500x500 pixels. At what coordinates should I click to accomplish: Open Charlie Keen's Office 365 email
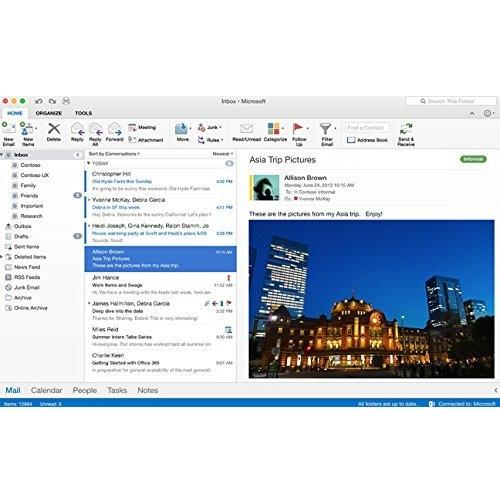pyautogui.click(x=160, y=363)
